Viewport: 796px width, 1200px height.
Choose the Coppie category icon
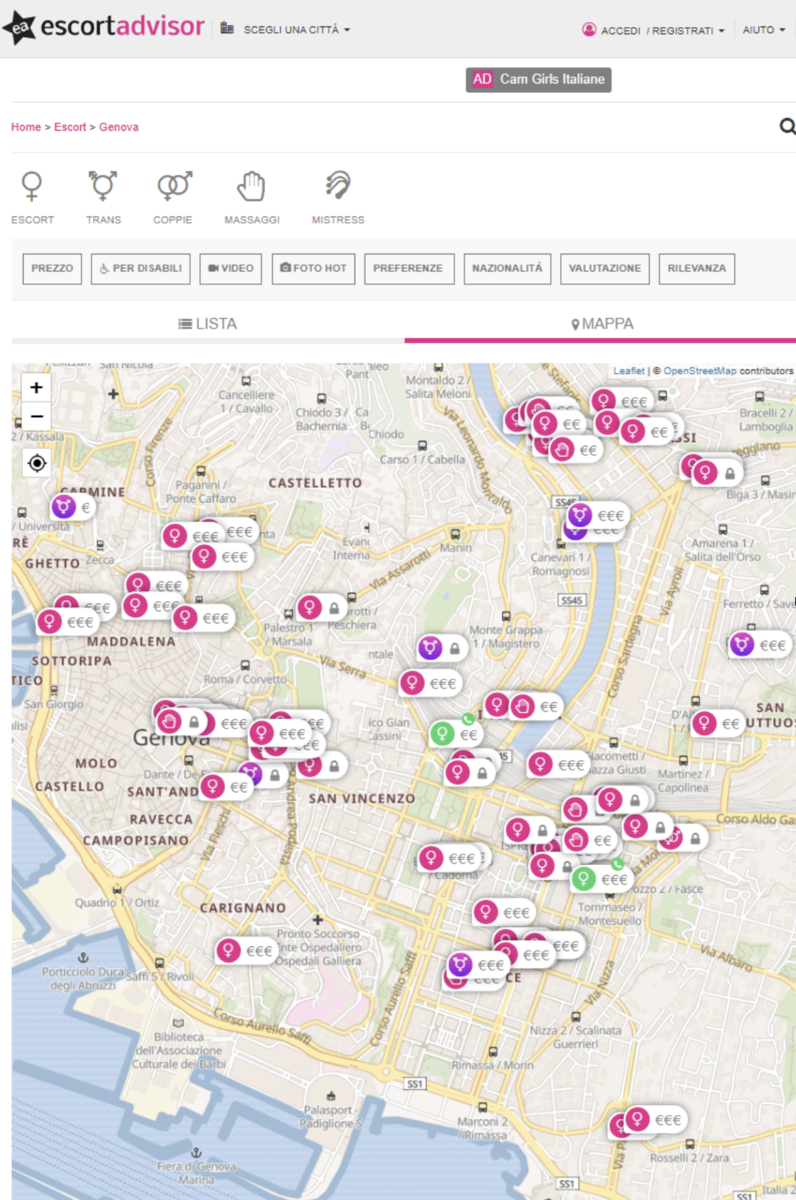pos(173,187)
